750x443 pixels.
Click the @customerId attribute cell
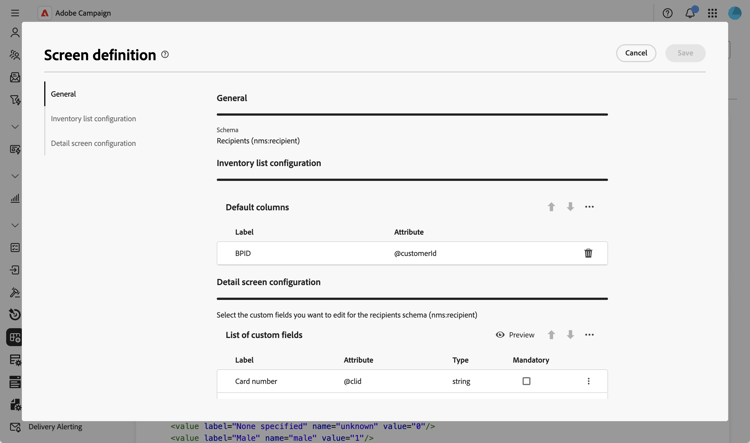pos(415,253)
